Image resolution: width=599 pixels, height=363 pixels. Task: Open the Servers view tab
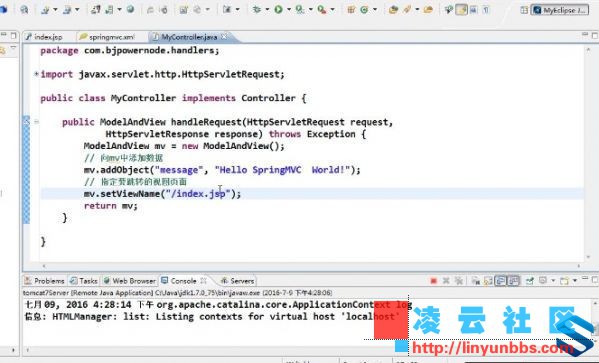[x=238, y=281]
